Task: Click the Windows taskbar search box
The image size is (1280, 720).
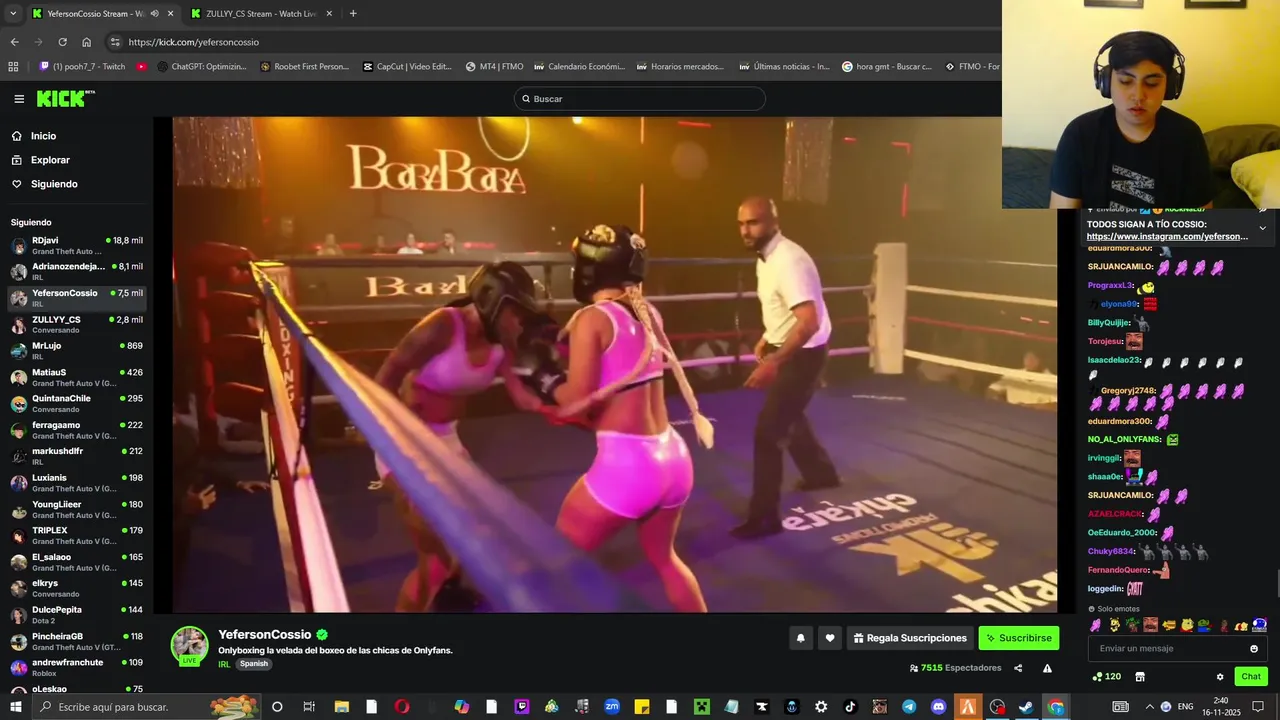Action: tap(148, 707)
